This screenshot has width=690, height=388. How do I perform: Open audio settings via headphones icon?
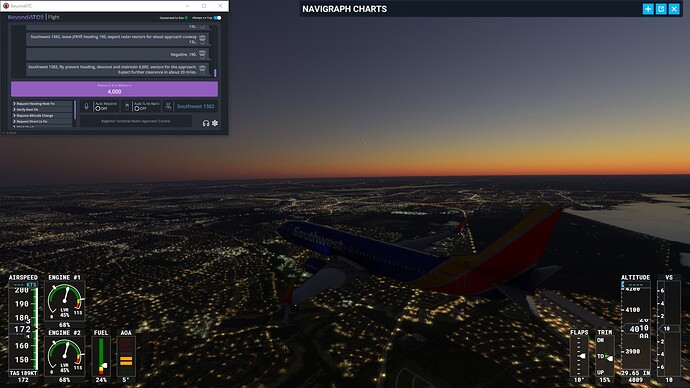coord(206,123)
